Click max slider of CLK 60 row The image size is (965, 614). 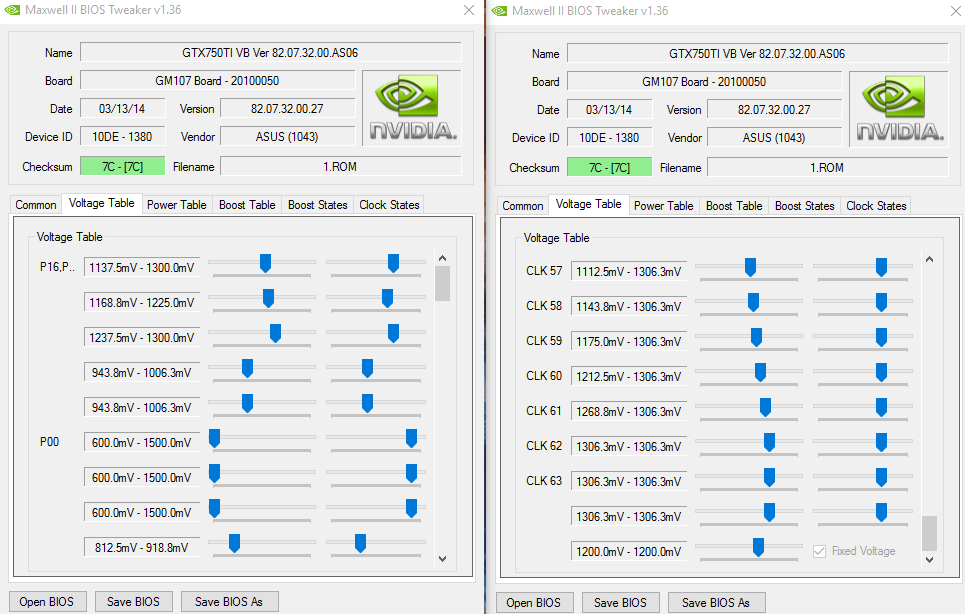881,372
